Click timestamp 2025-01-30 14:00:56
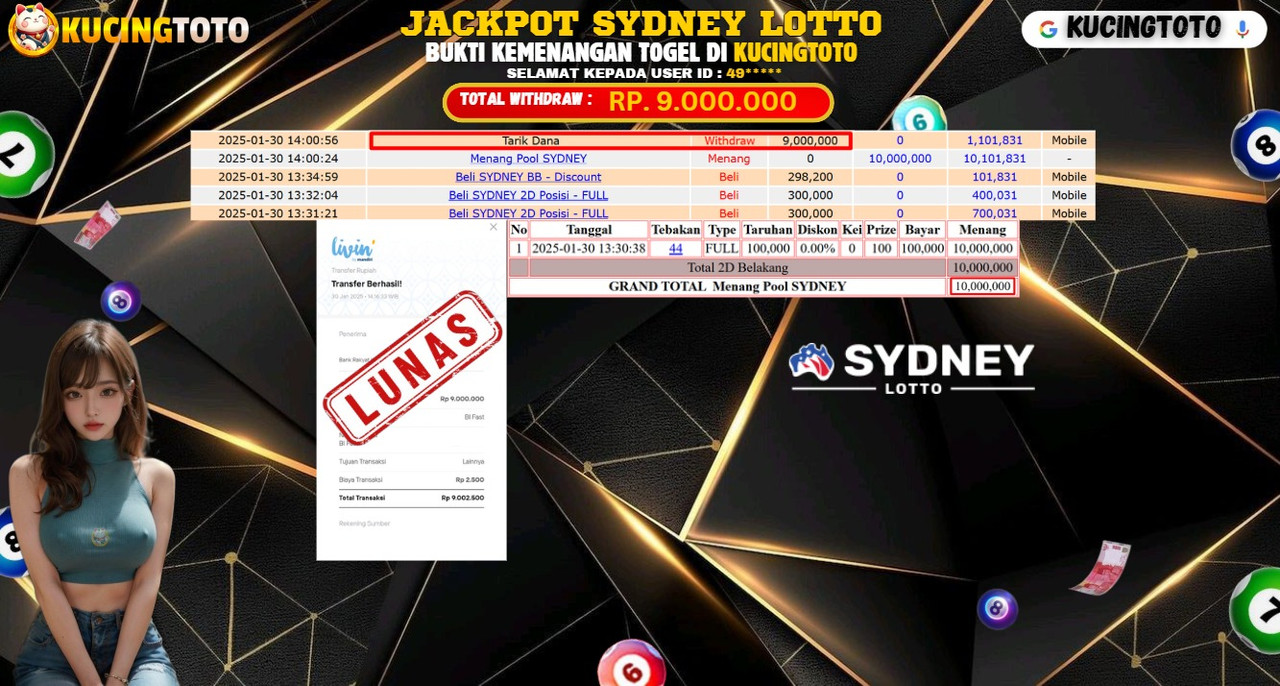 click(278, 141)
